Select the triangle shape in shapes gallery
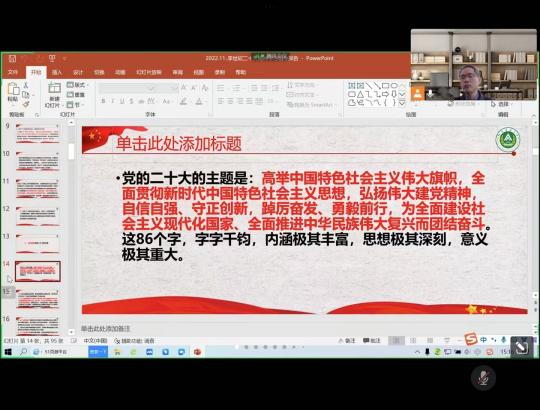 (x=360, y=94)
